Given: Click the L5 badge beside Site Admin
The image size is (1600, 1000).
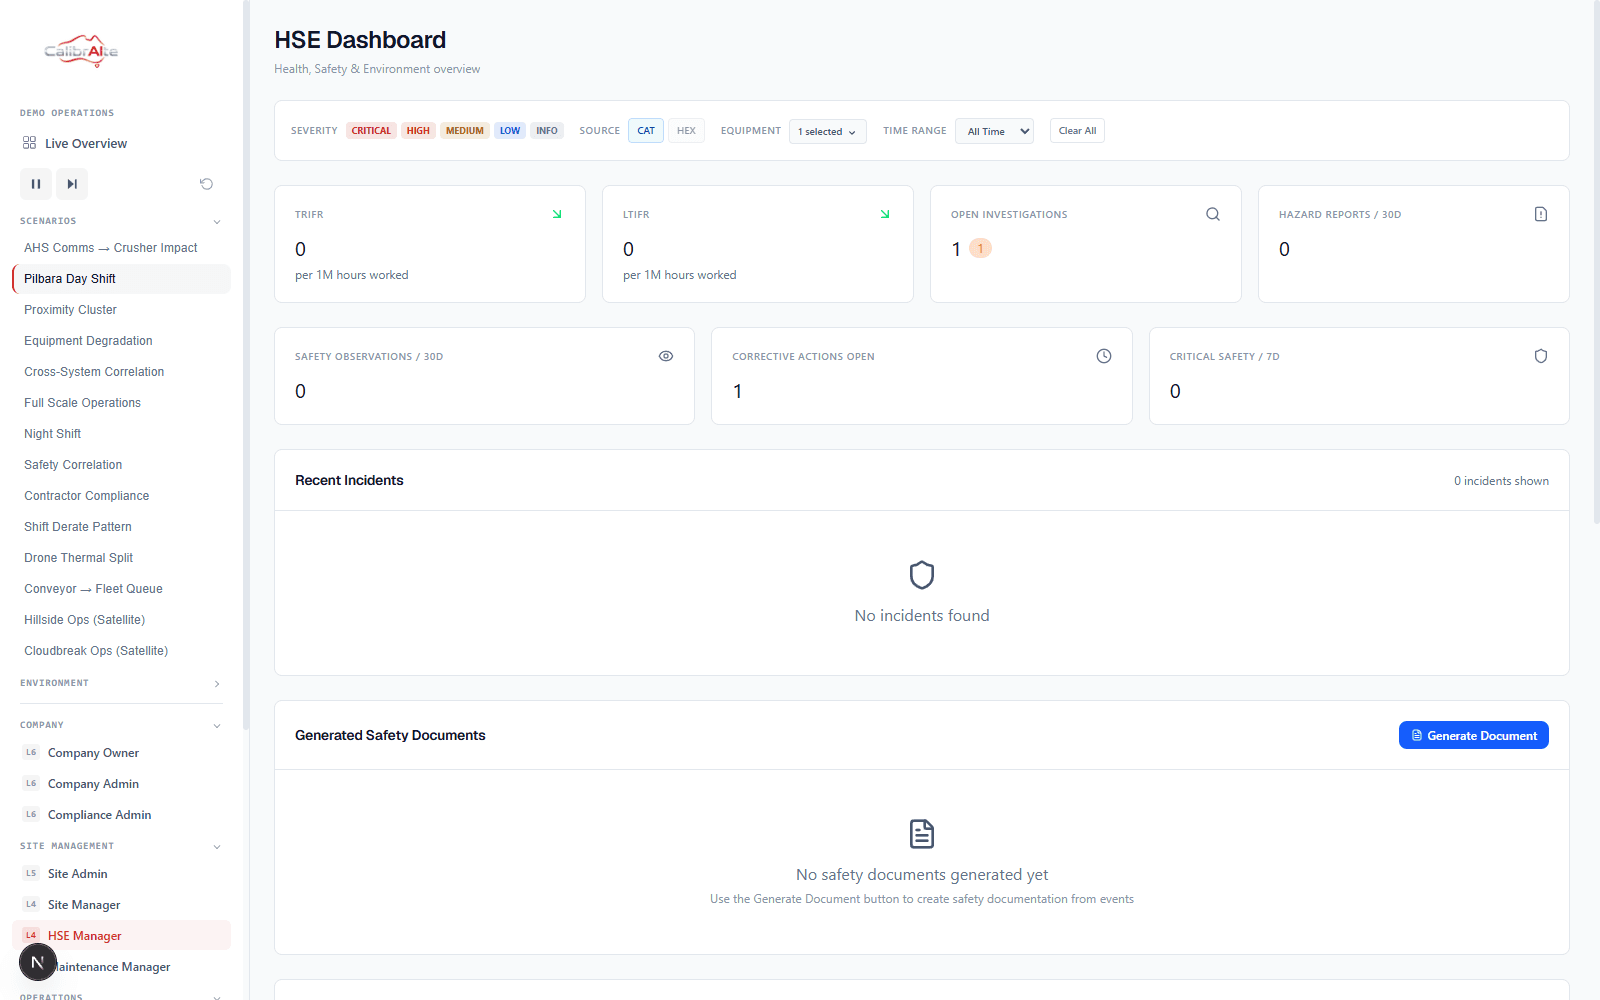Looking at the screenshot, I should [x=31, y=873].
